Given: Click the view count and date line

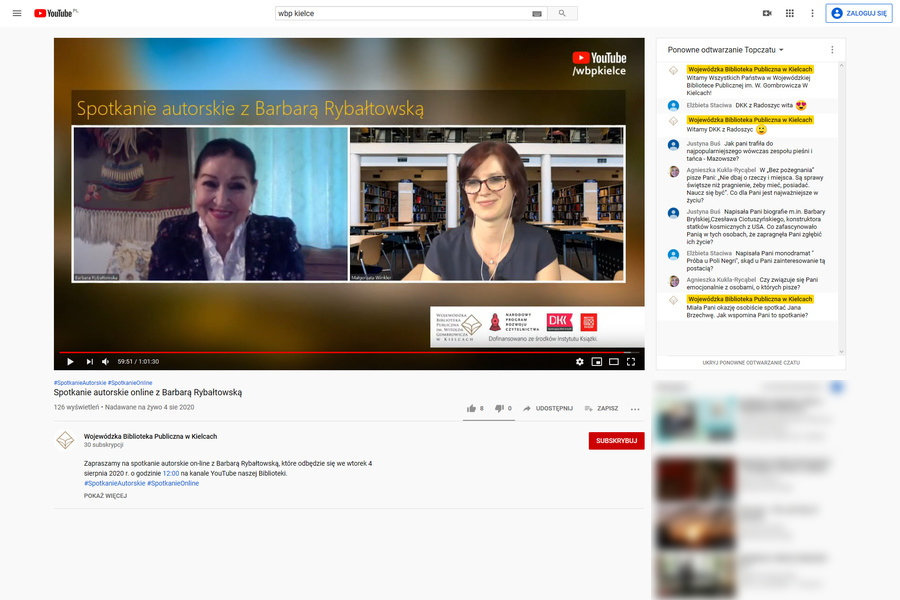Looking at the screenshot, I should (124, 407).
